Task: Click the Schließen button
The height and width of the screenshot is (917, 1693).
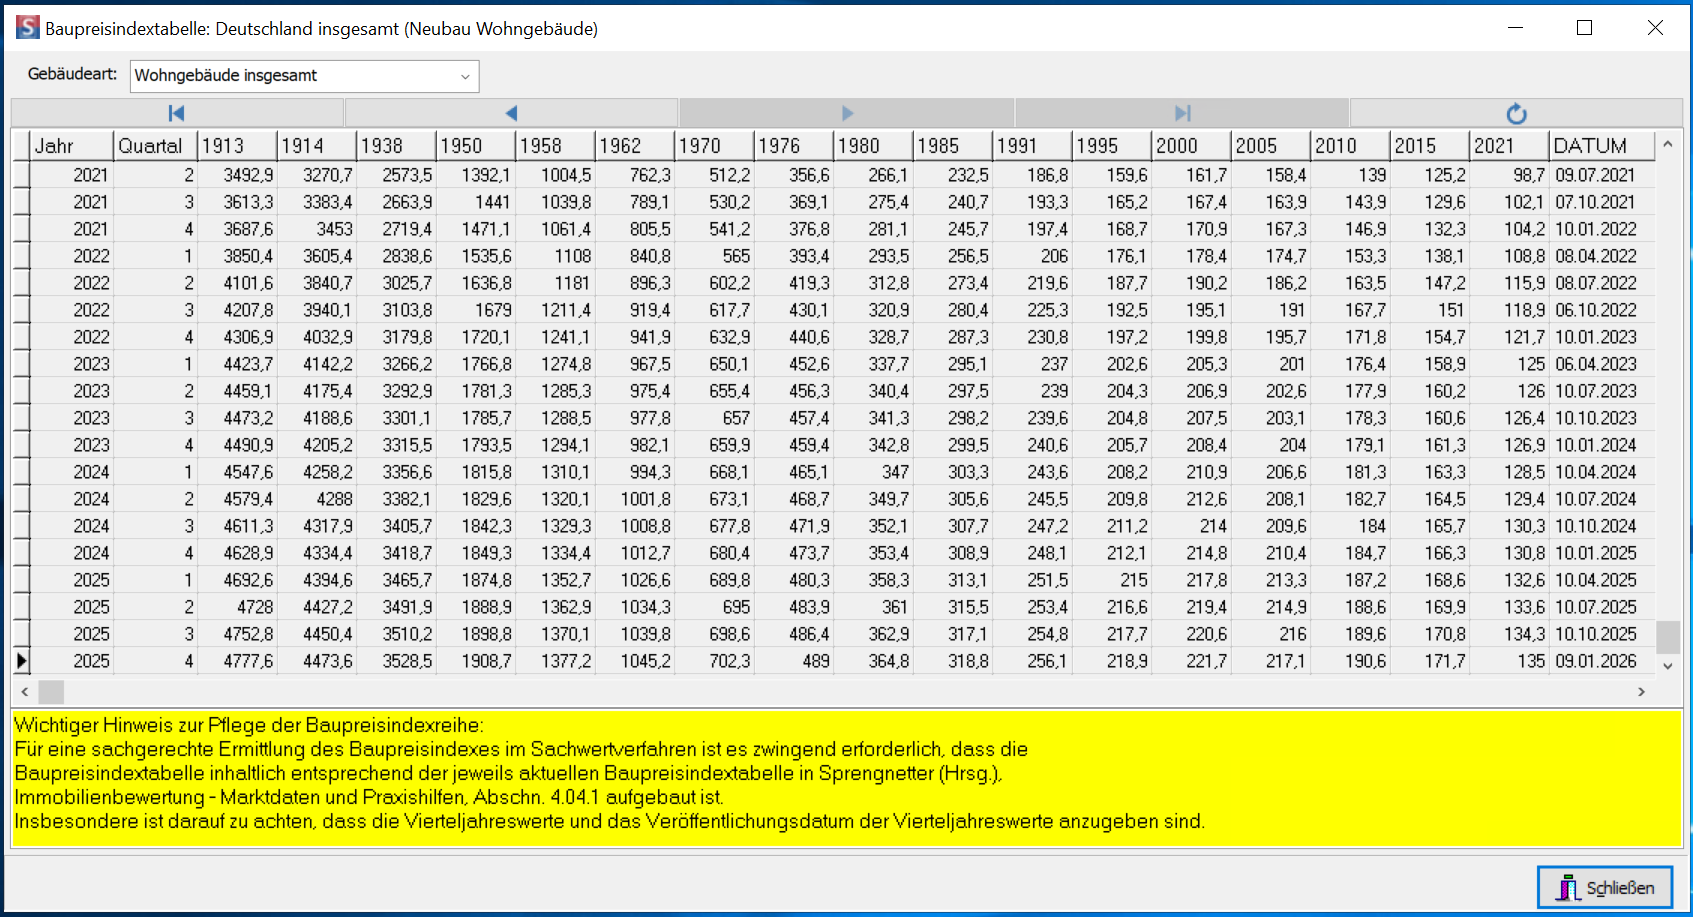Action: coord(1604,887)
